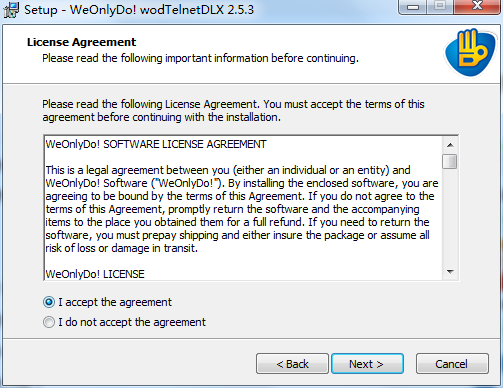Go back with the '< Back' button
This screenshot has width=503, height=388.
pos(292,364)
